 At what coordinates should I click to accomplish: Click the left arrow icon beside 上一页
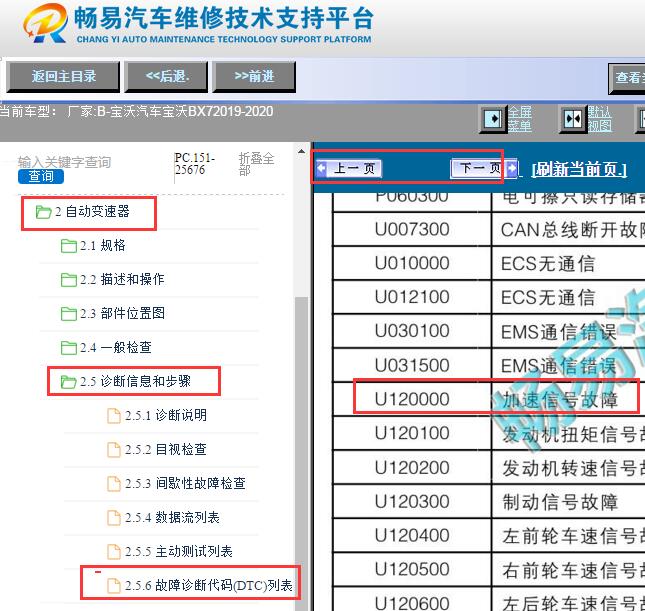pos(321,168)
